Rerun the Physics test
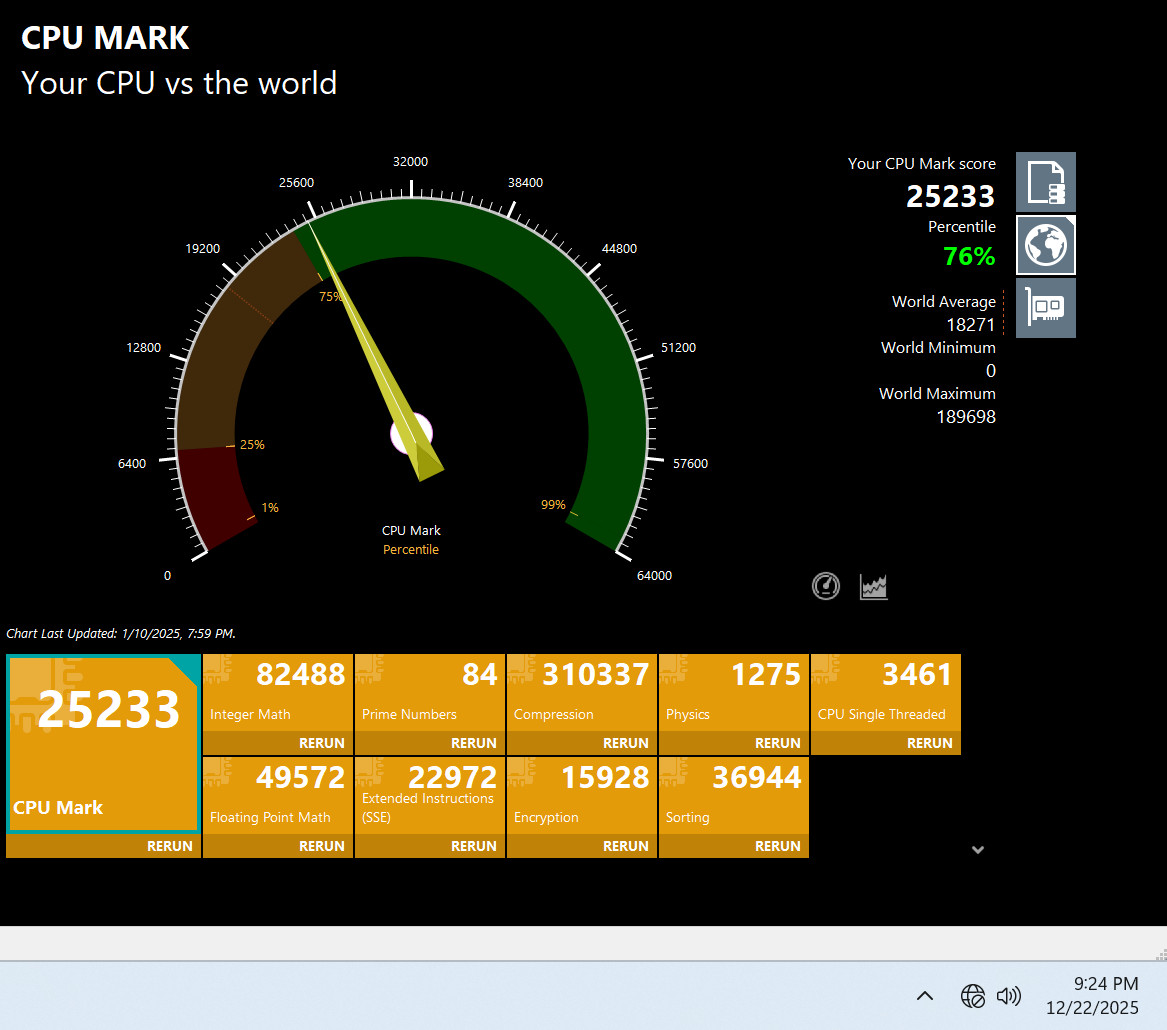 (777, 743)
